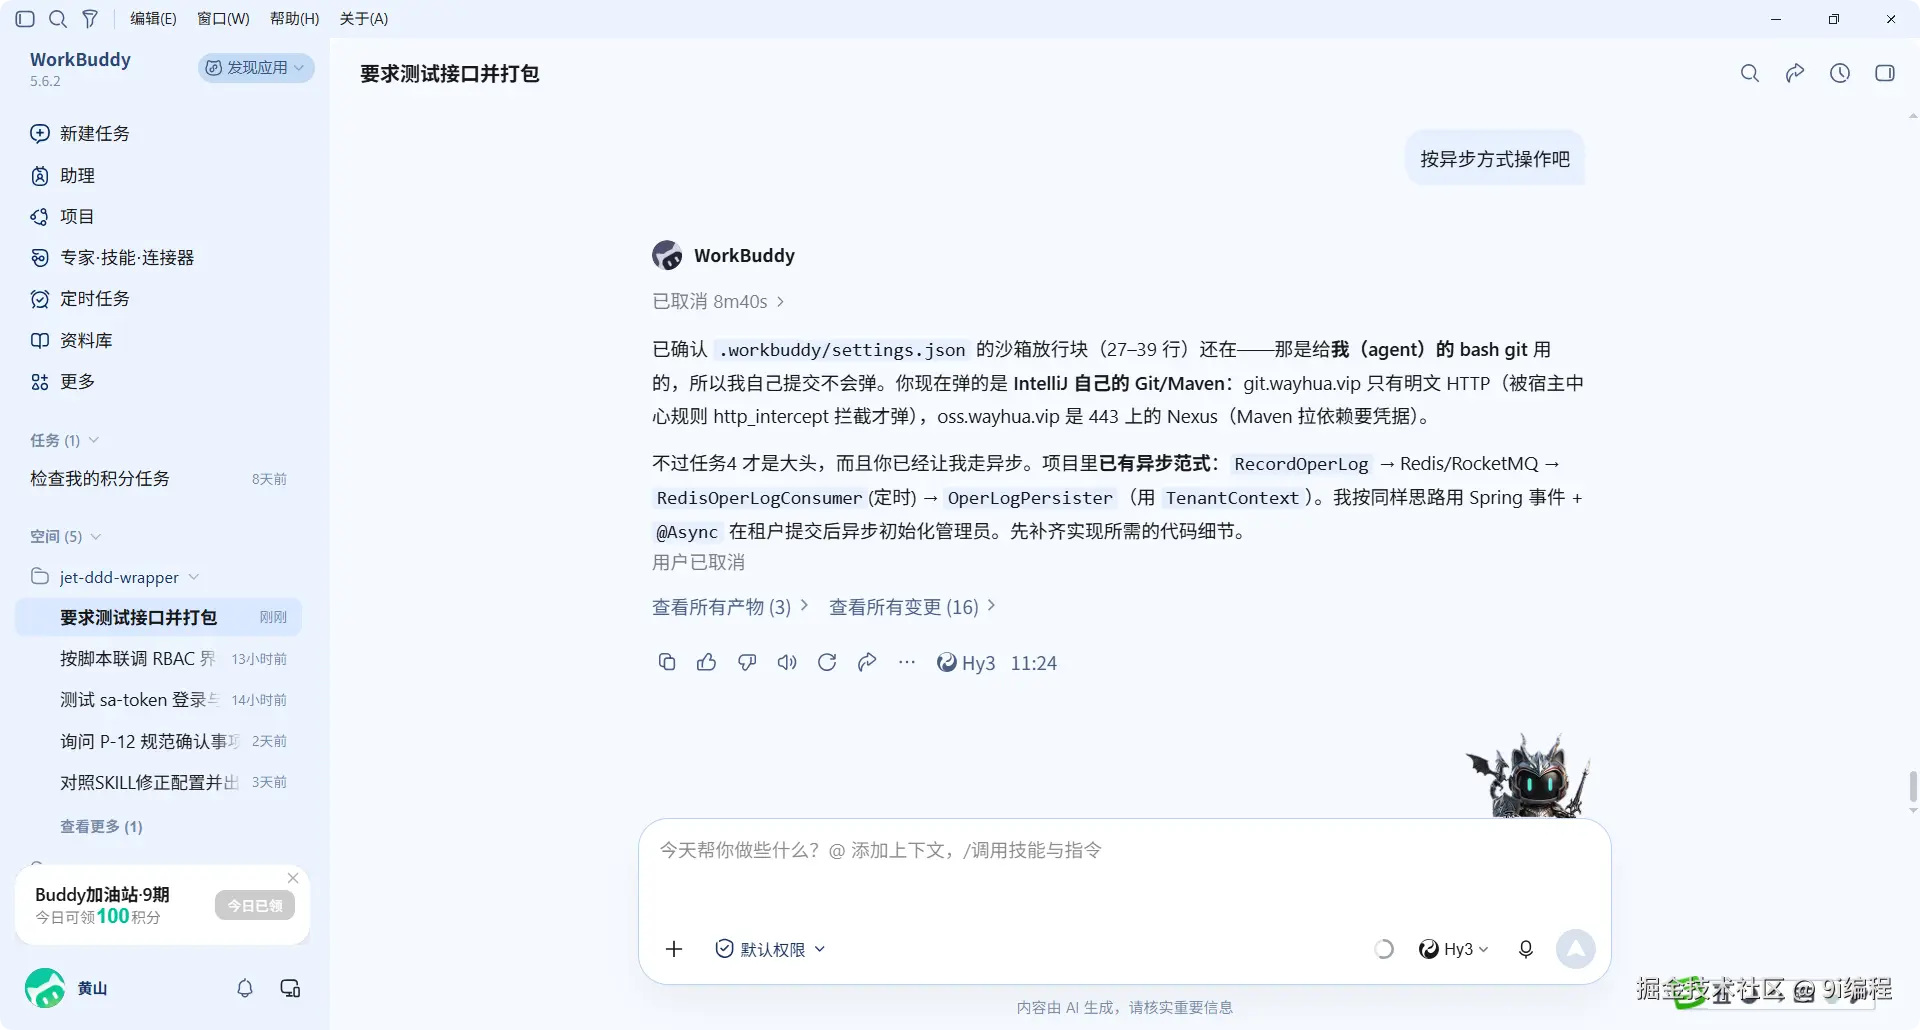Viewport: 1920px width, 1030px height.
Task: Search within the conversation header icon
Action: point(1750,73)
